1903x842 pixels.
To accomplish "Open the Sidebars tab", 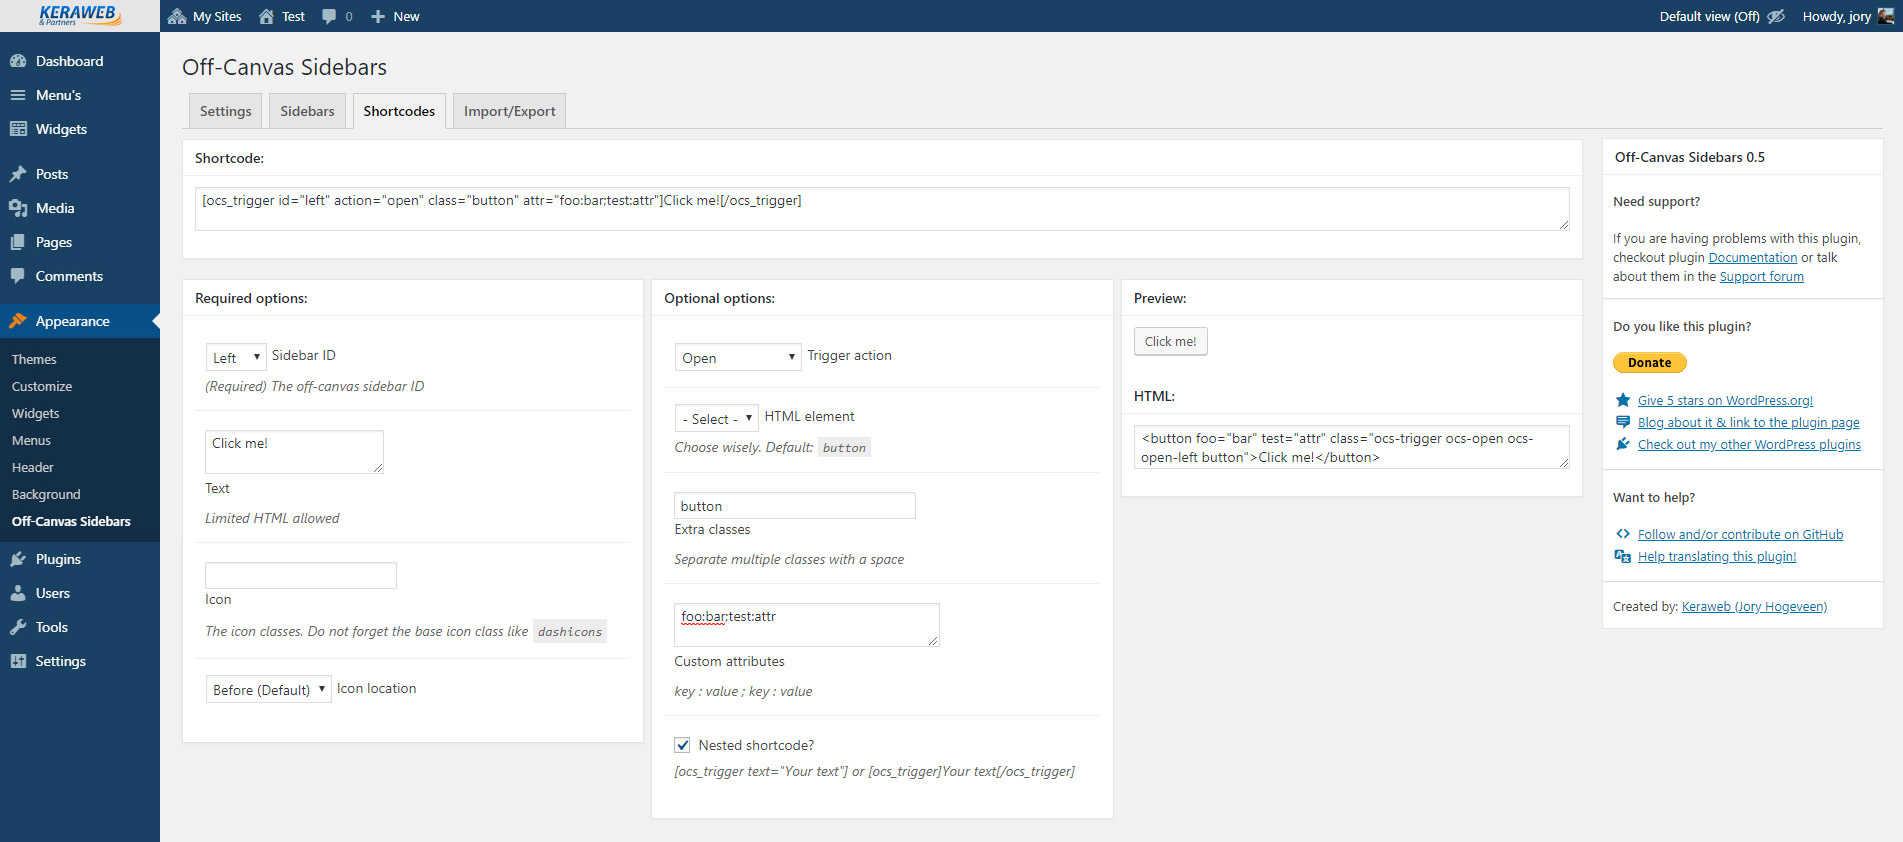I will 307,111.
